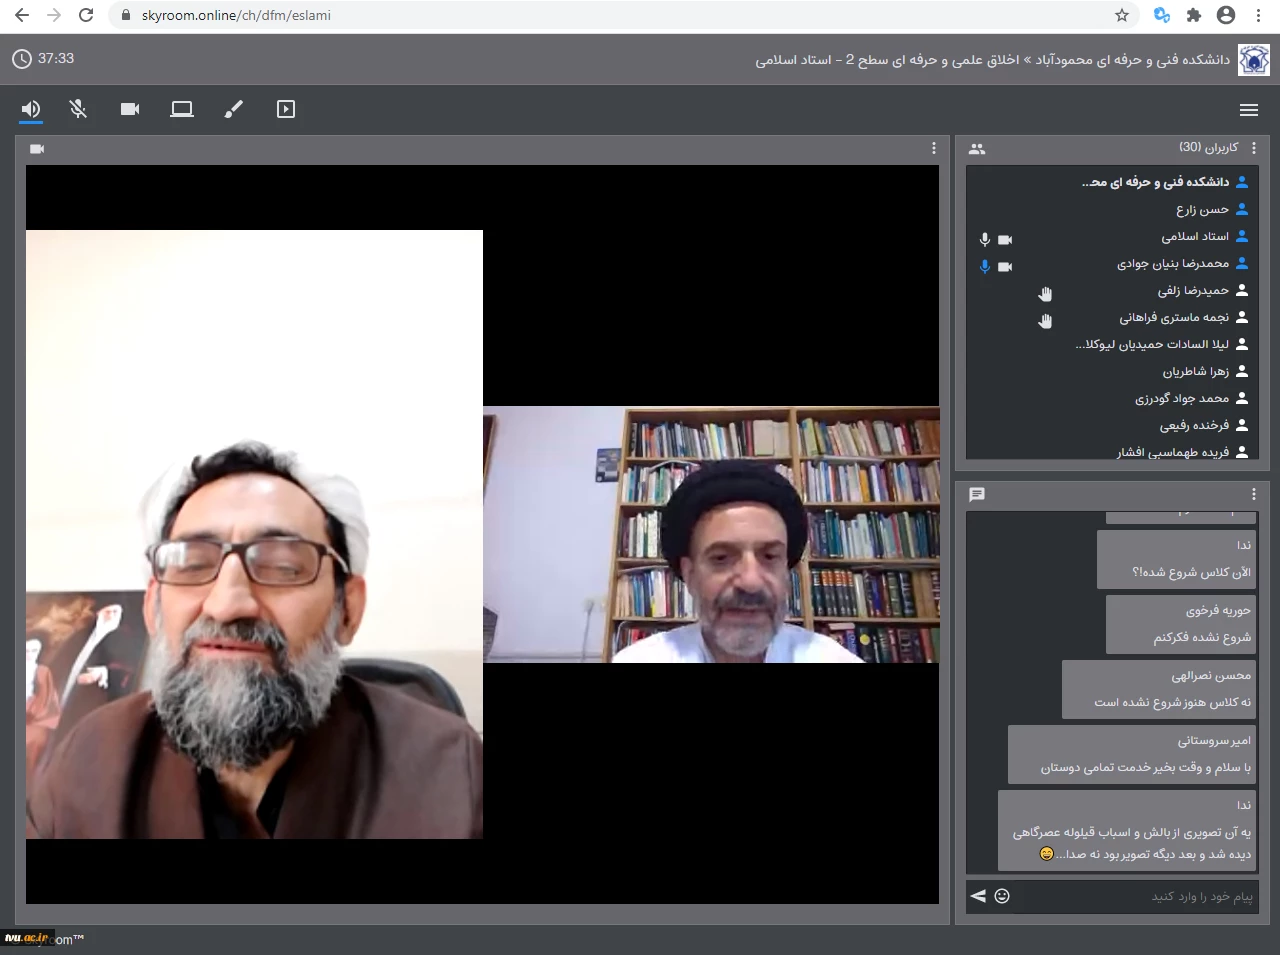Image resolution: width=1280 pixels, height=955 pixels.
Task: Start screen sharing with laptop icon
Action: point(182,109)
